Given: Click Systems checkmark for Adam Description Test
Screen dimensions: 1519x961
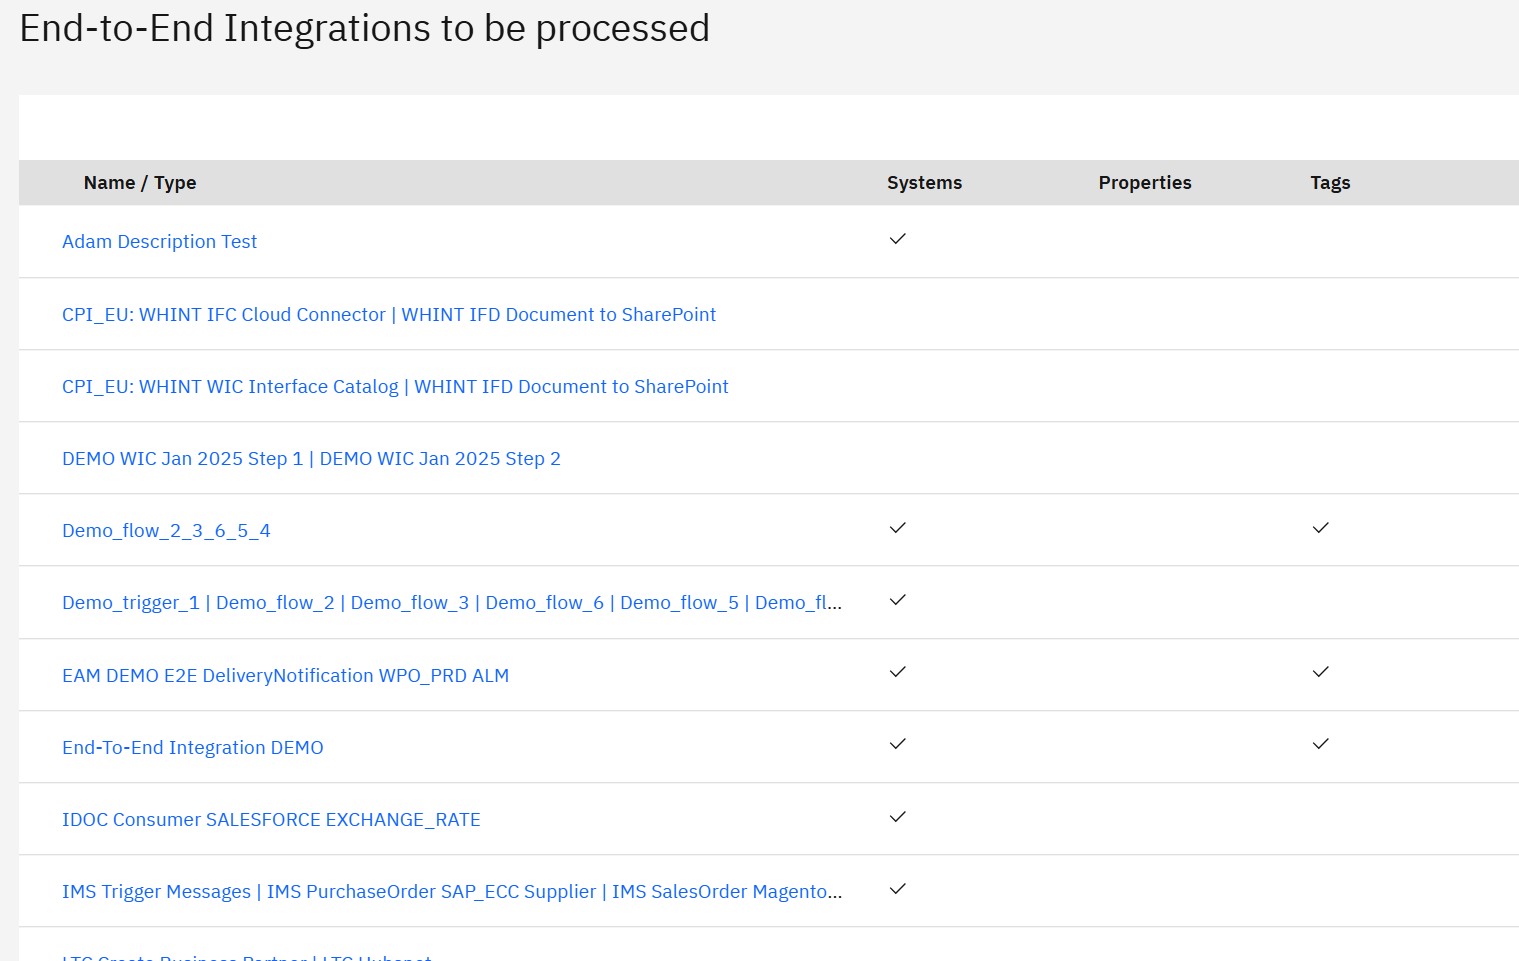Looking at the screenshot, I should click(x=897, y=239).
